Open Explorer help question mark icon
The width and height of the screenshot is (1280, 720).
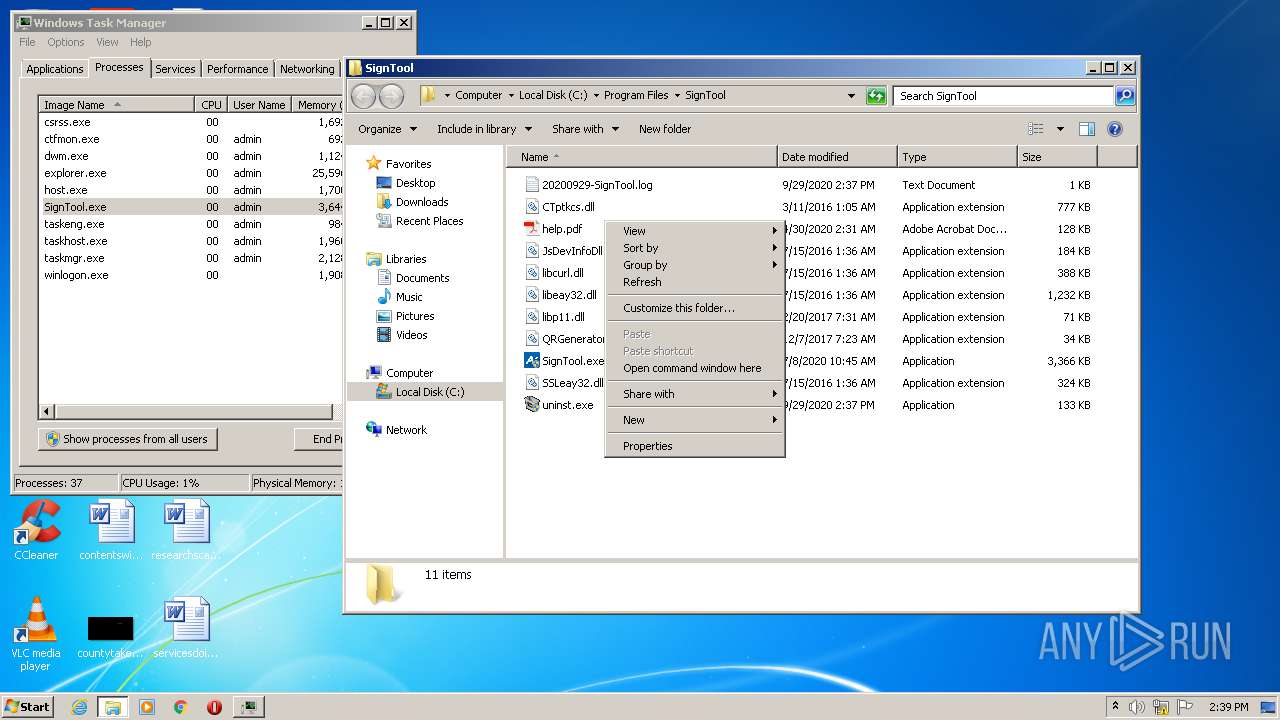[x=1115, y=129]
